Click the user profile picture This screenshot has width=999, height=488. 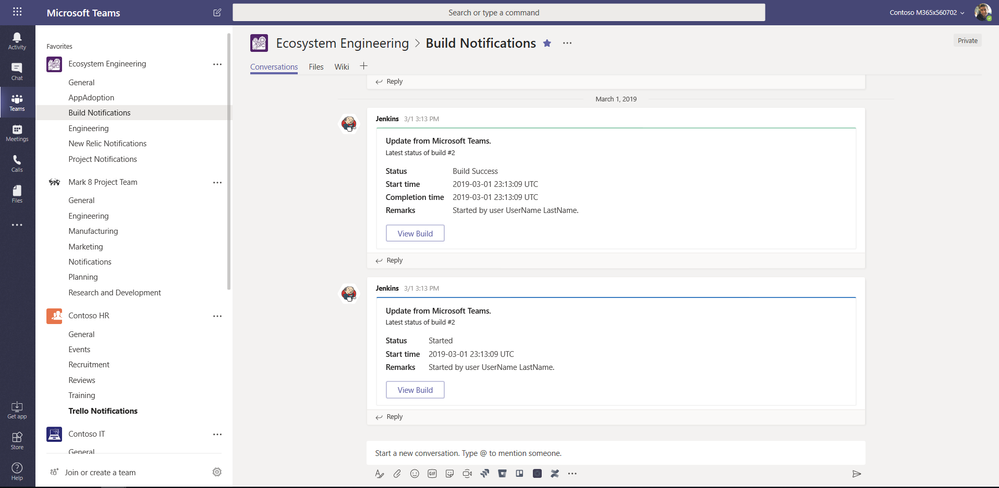point(982,12)
